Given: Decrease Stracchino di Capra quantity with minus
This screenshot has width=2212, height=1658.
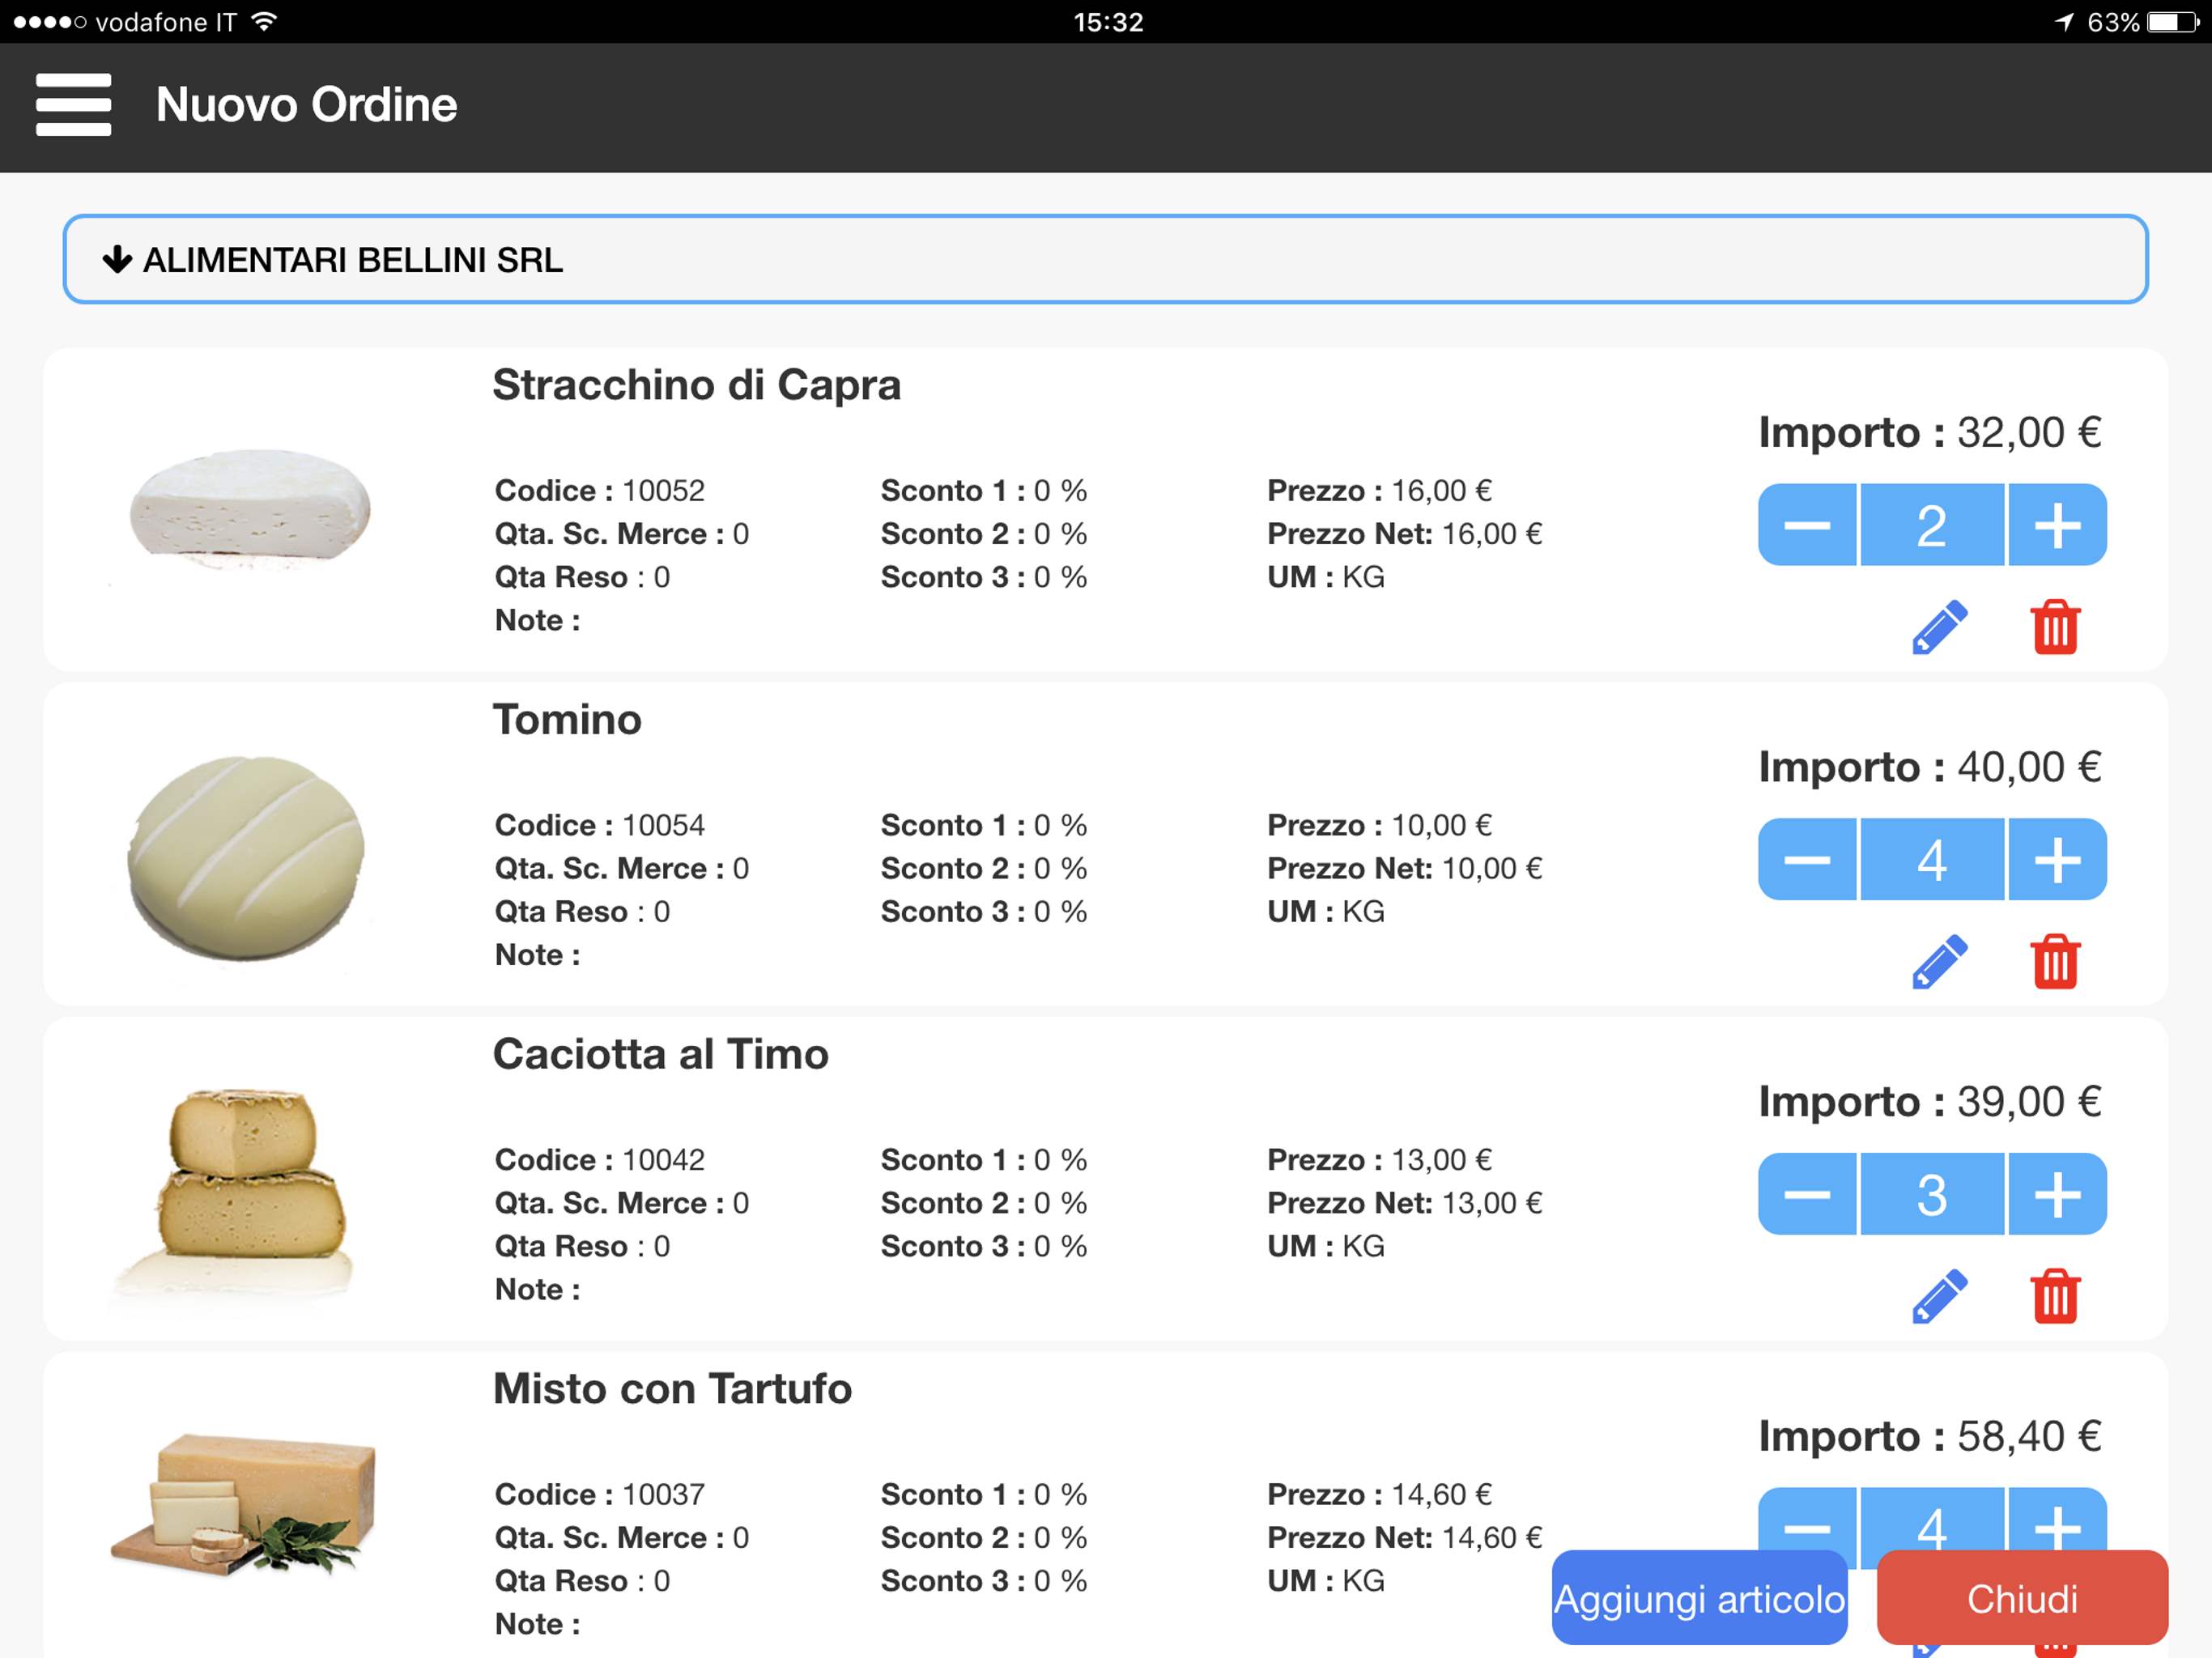Looking at the screenshot, I should (x=1807, y=525).
